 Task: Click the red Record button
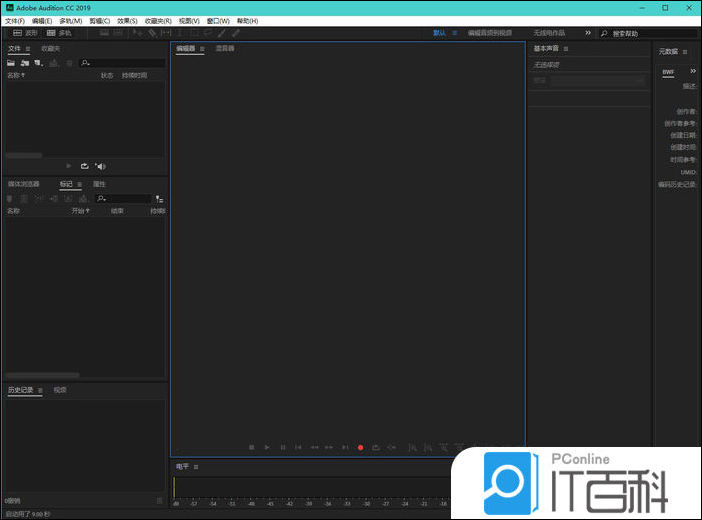pos(360,447)
